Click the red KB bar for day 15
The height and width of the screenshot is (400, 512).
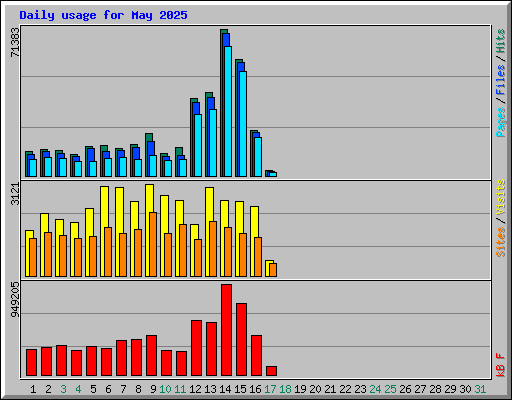241,339
